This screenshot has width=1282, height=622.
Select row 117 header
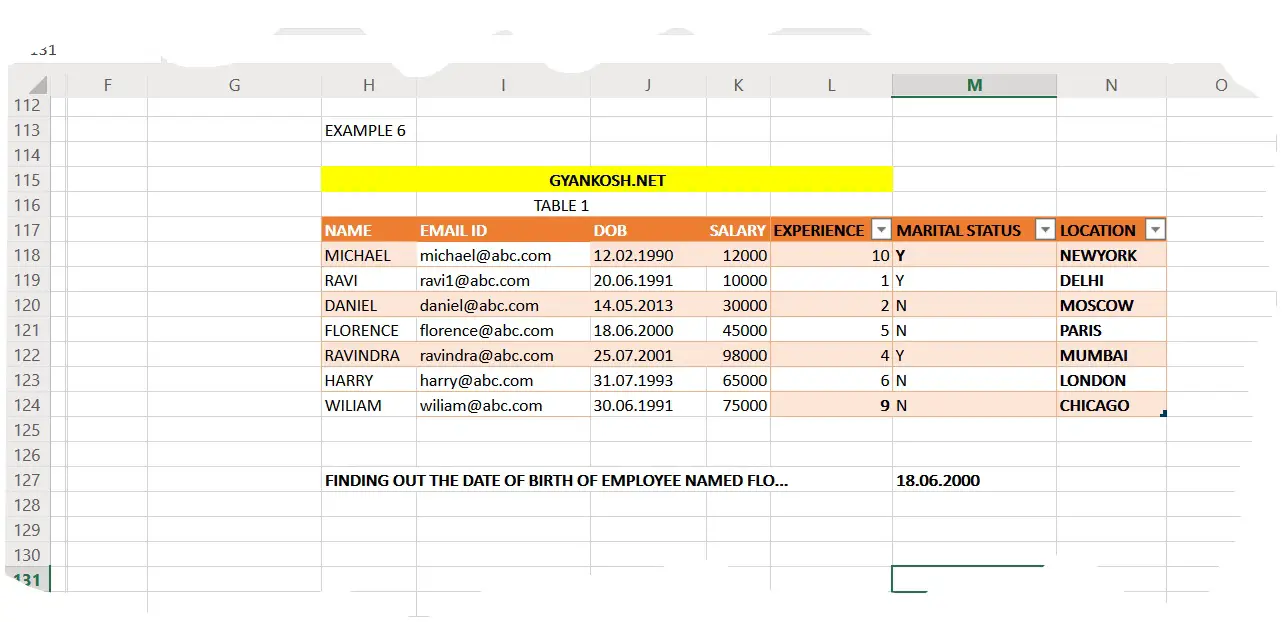coord(28,230)
